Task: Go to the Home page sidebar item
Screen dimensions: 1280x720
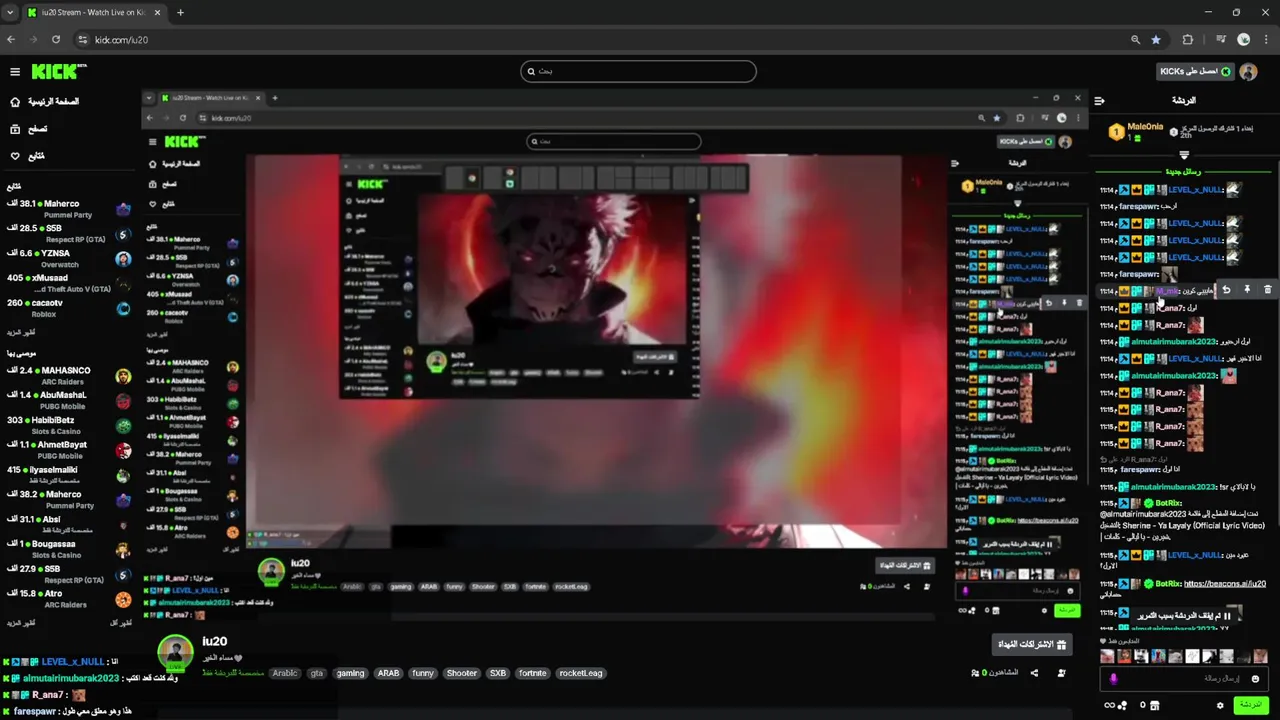Action: click(44, 101)
